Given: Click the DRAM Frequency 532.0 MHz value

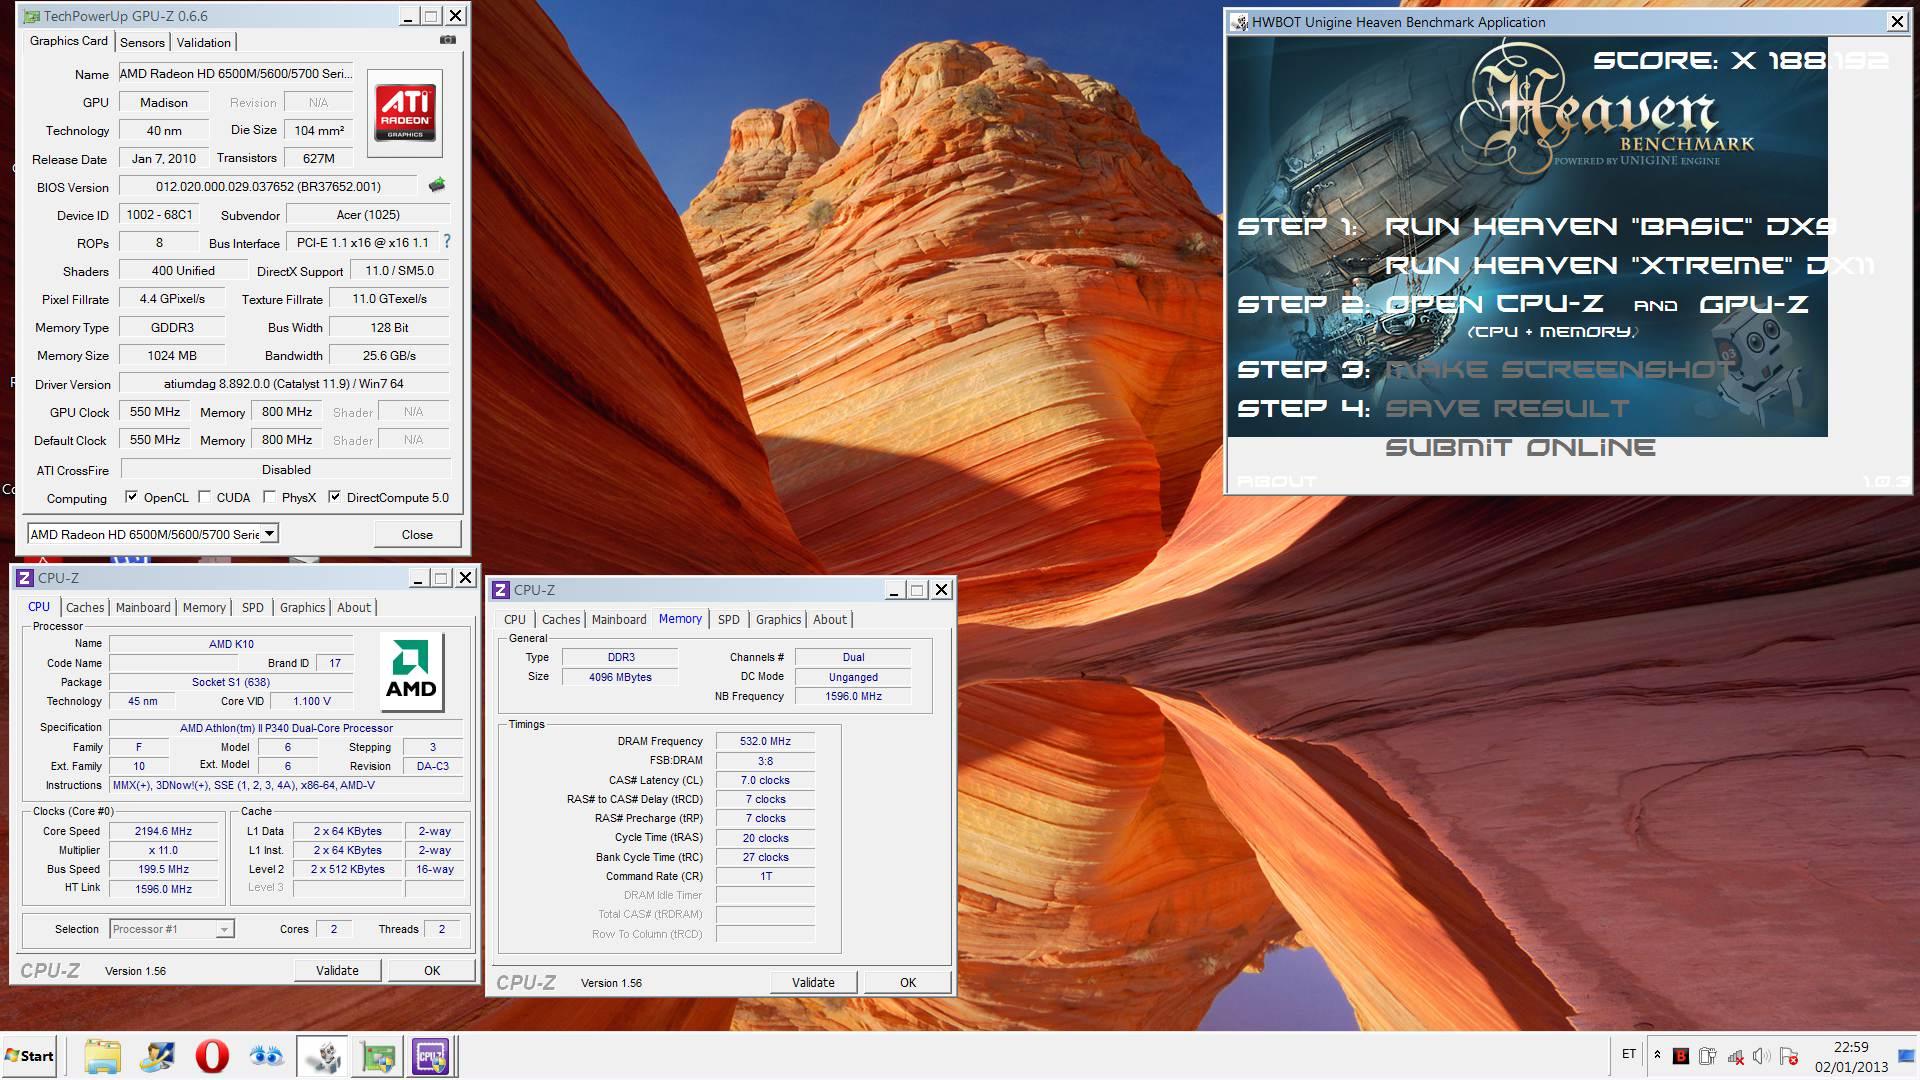Looking at the screenshot, I should click(765, 741).
